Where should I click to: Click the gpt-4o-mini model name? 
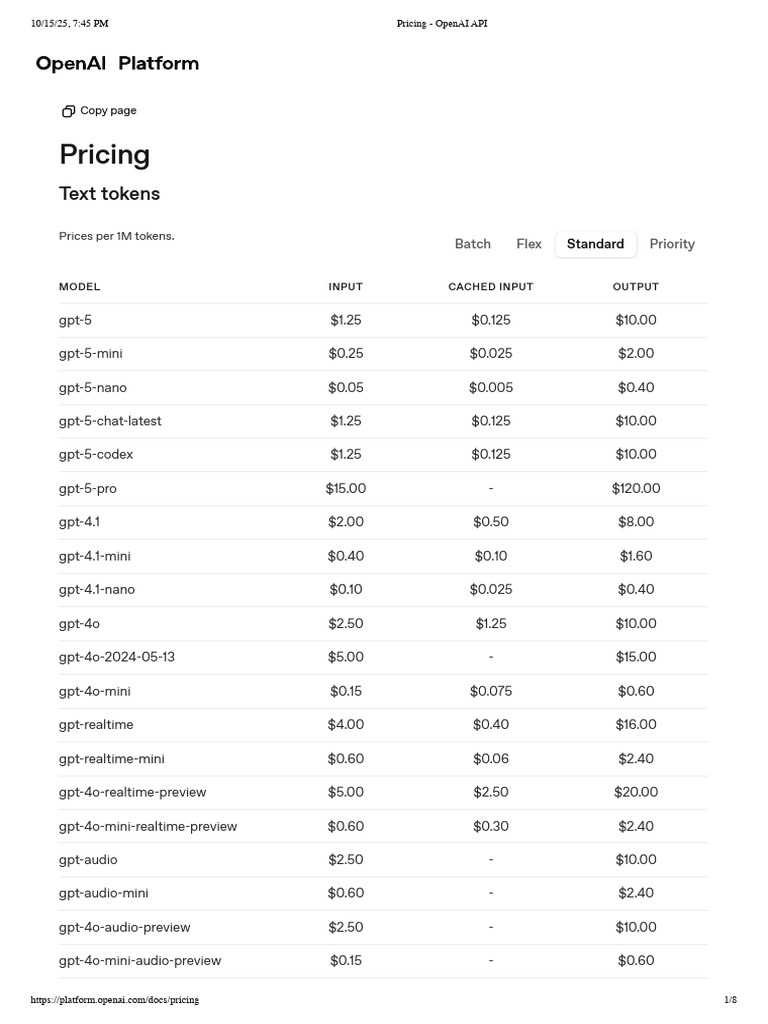pos(95,691)
